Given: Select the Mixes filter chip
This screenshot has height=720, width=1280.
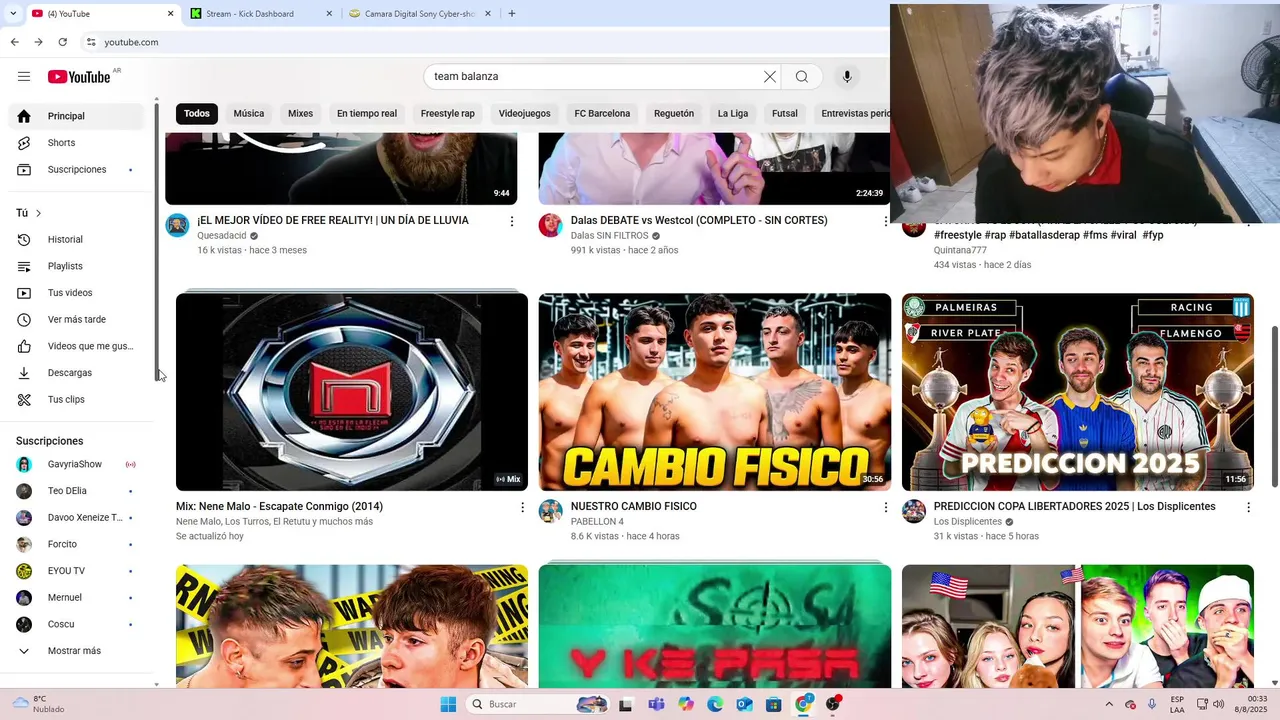Looking at the screenshot, I should click(x=300, y=114).
